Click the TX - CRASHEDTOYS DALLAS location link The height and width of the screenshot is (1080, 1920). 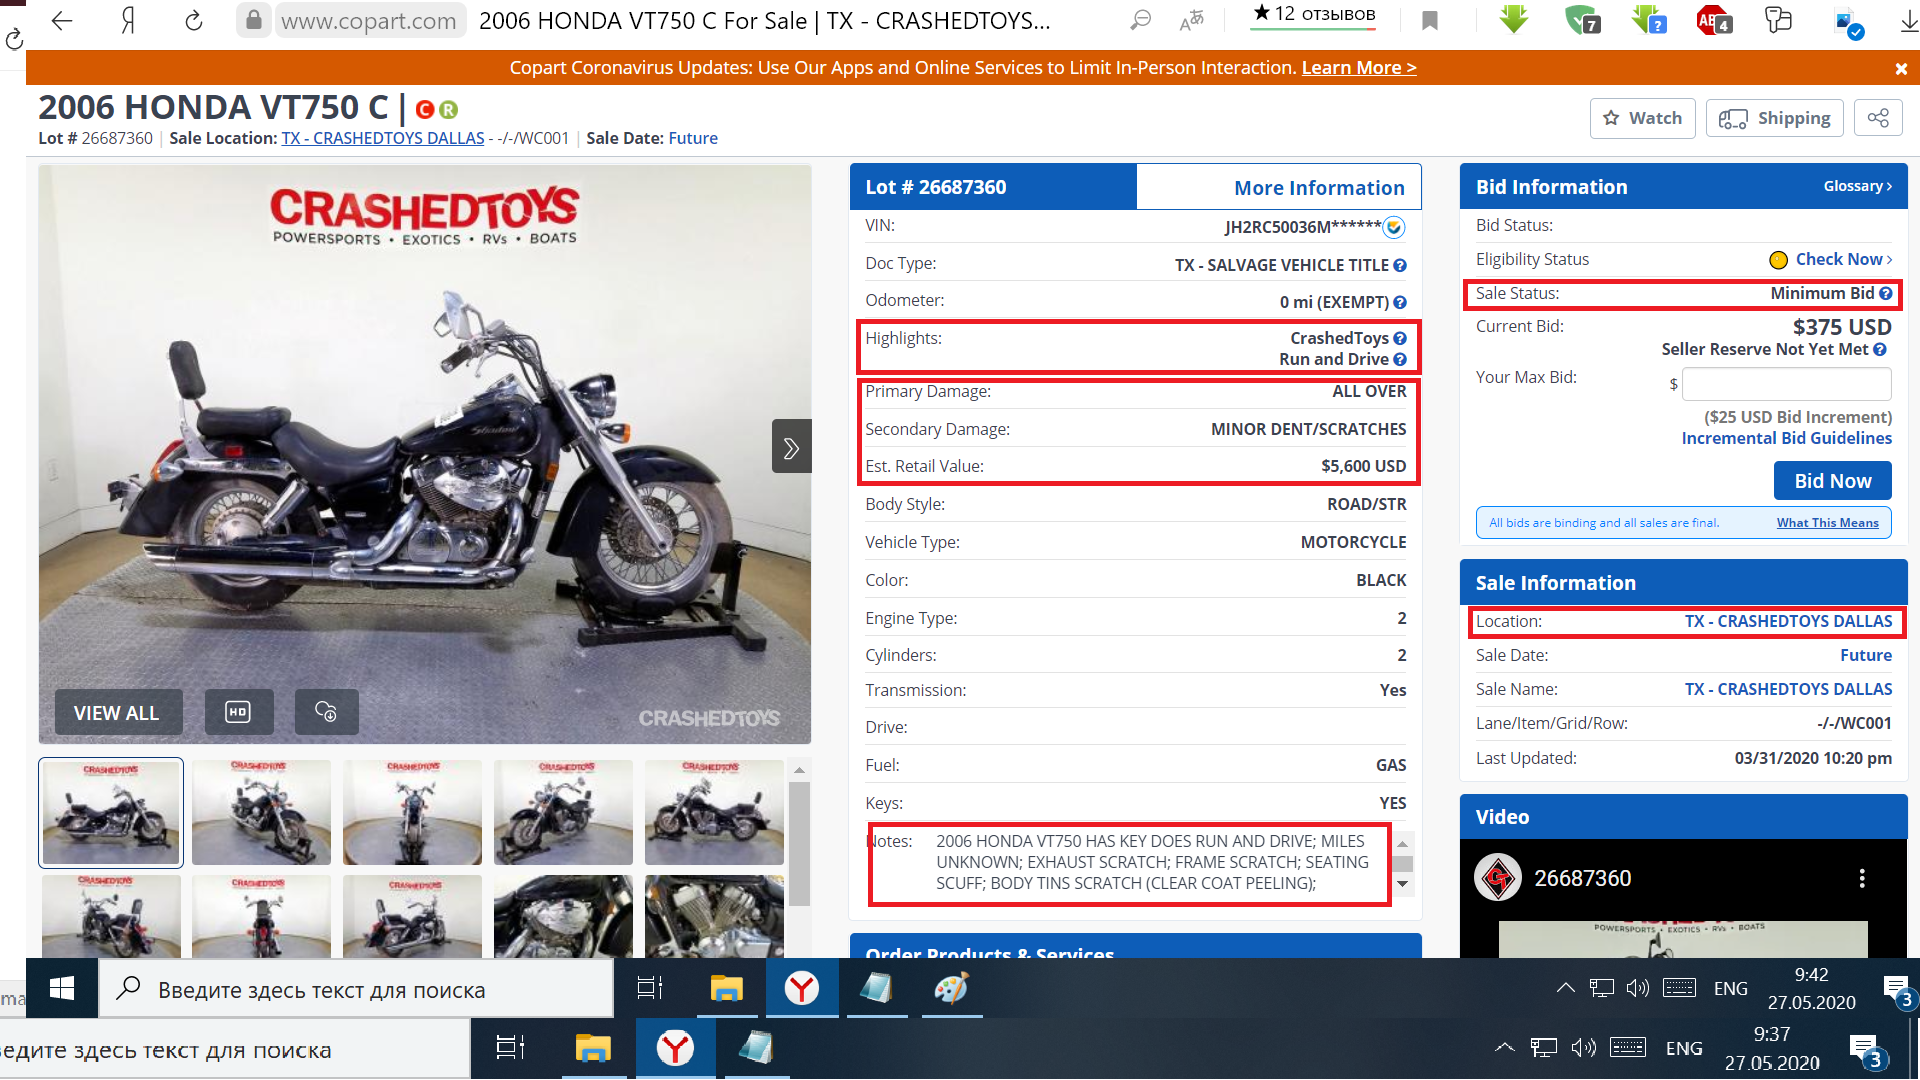[1787, 621]
